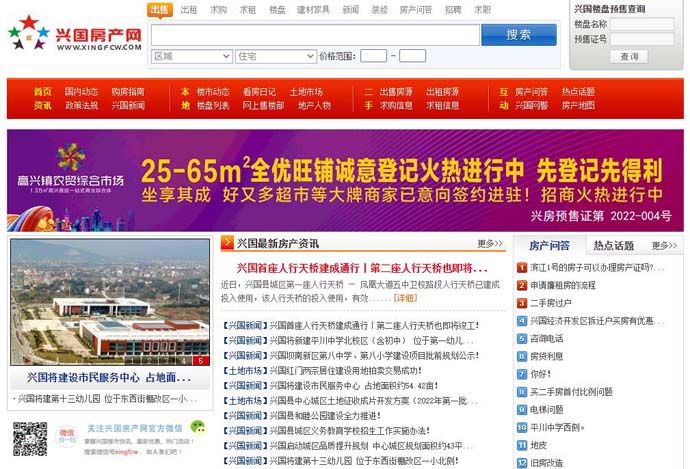Screen dimensions: 690x469
Task: Click rank badge 4 in 房产问答 list
Action: [522, 321]
